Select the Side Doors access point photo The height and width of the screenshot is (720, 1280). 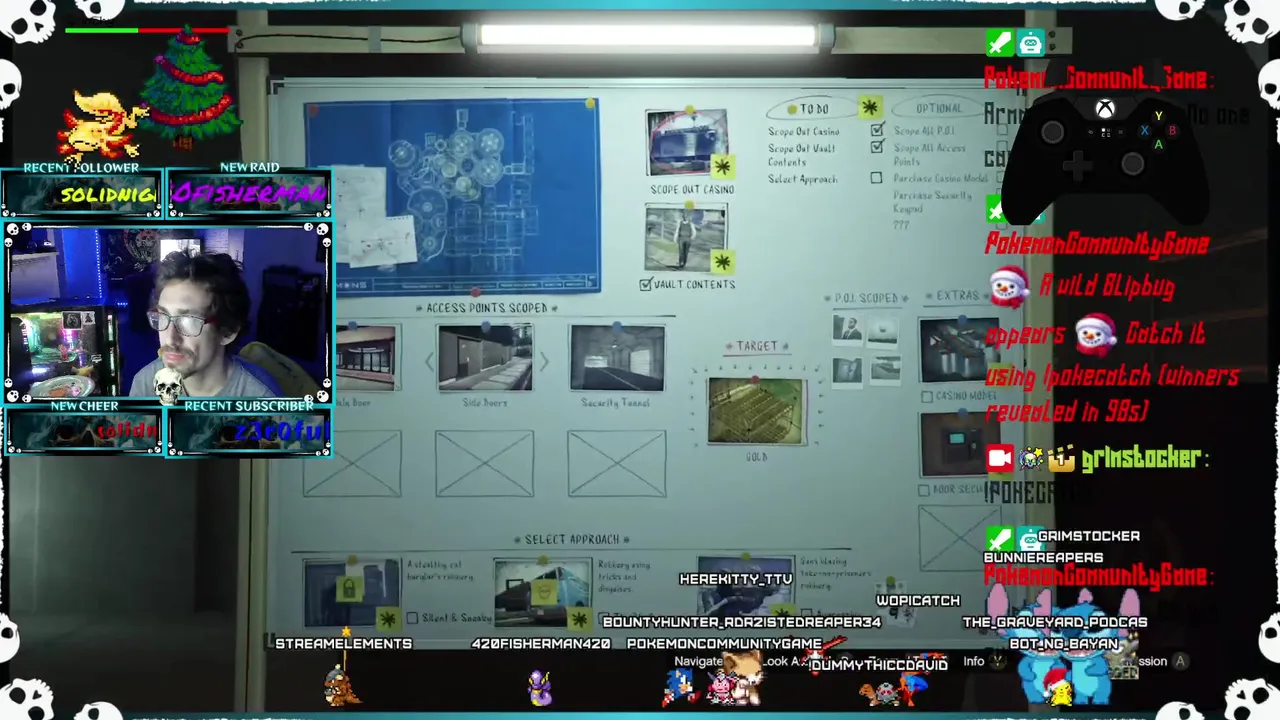click(x=485, y=358)
